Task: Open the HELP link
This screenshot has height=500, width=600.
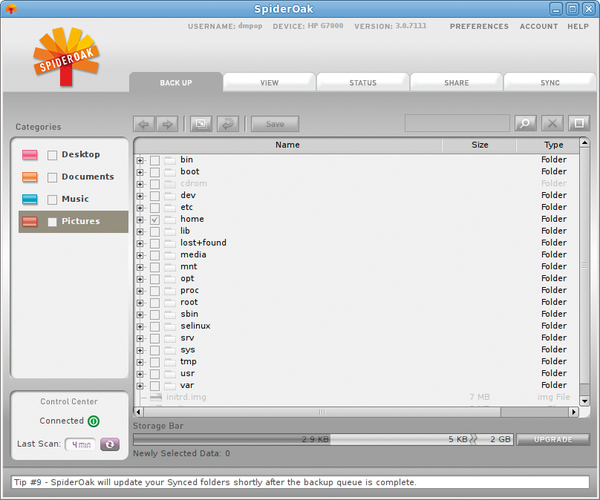Action: coord(578,26)
